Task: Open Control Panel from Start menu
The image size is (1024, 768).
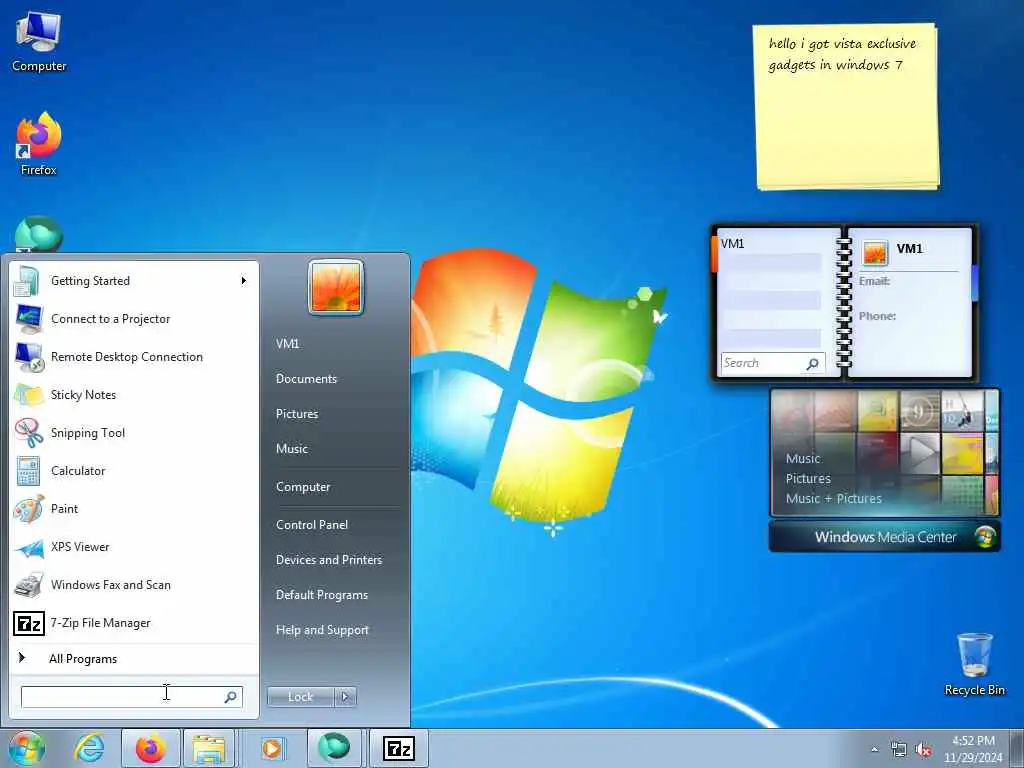Action: [x=312, y=525]
